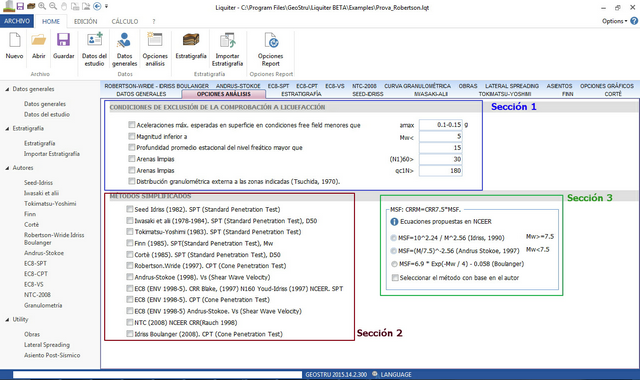Open the quick access toolbar customize arrow
This screenshot has width=640, height=380.
(107, 7)
